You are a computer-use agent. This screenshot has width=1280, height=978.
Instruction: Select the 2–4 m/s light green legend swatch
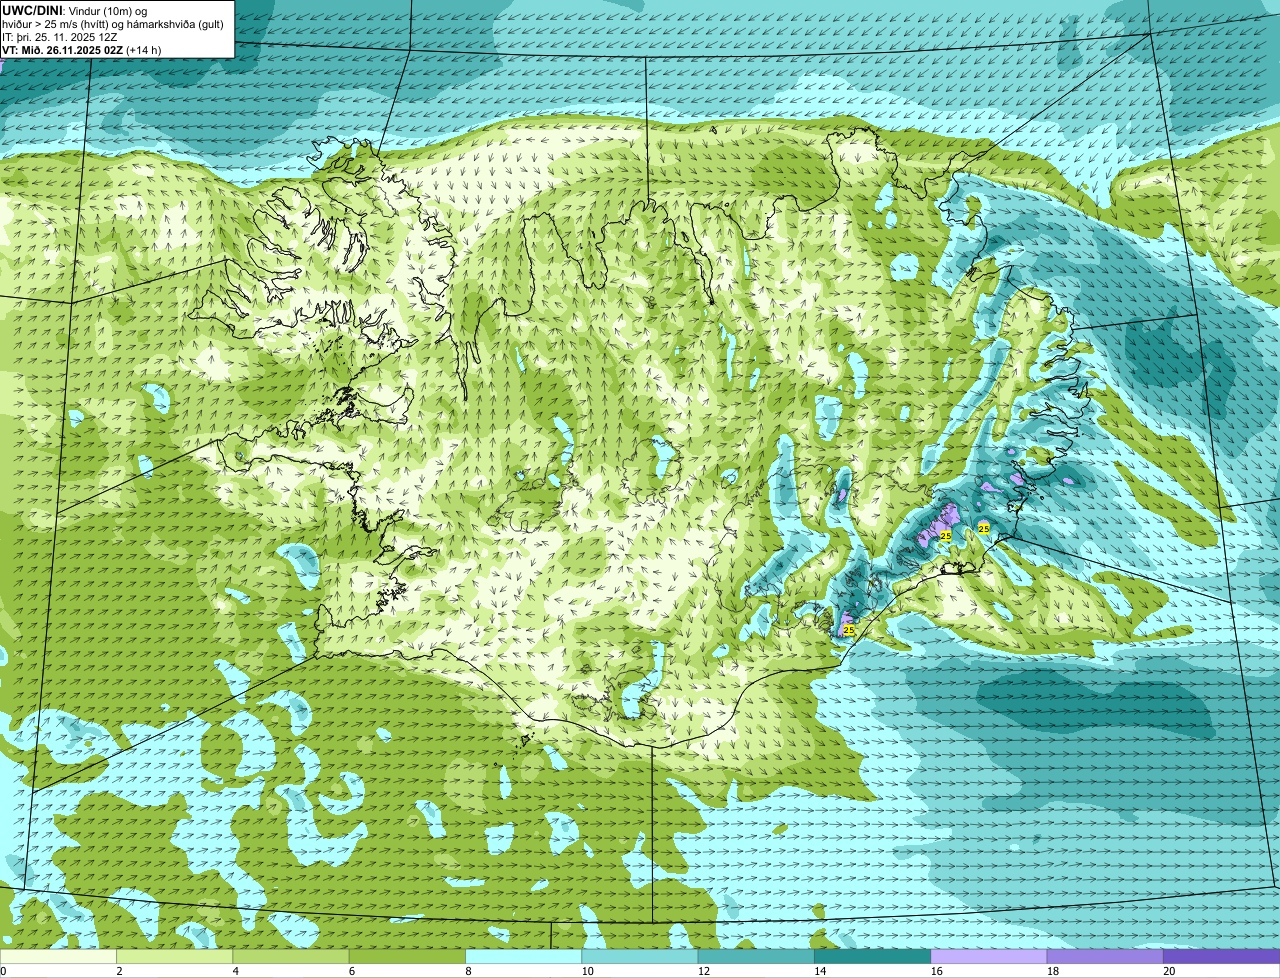[x=175, y=957]
